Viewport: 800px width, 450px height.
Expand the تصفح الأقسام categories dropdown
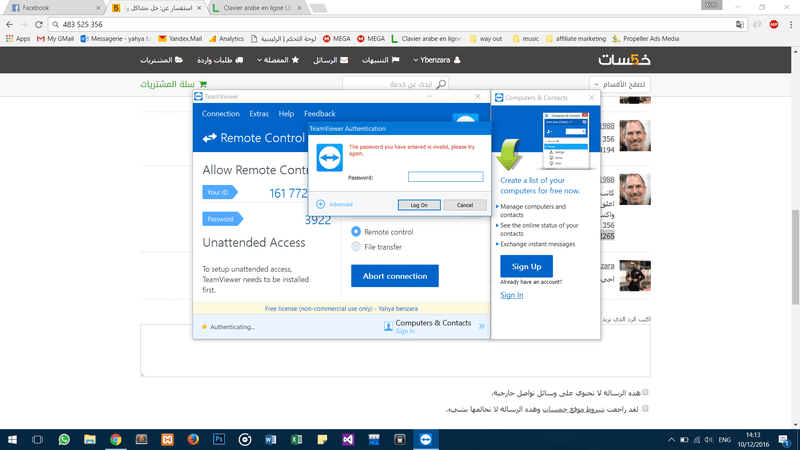click(619, 84)
